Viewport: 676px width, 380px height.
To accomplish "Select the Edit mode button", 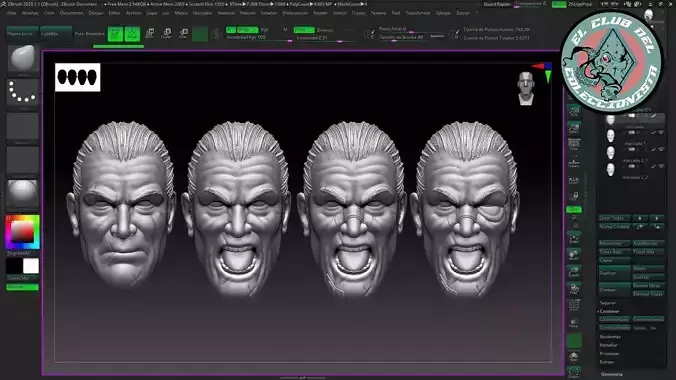I will click(x=115, y=34).
